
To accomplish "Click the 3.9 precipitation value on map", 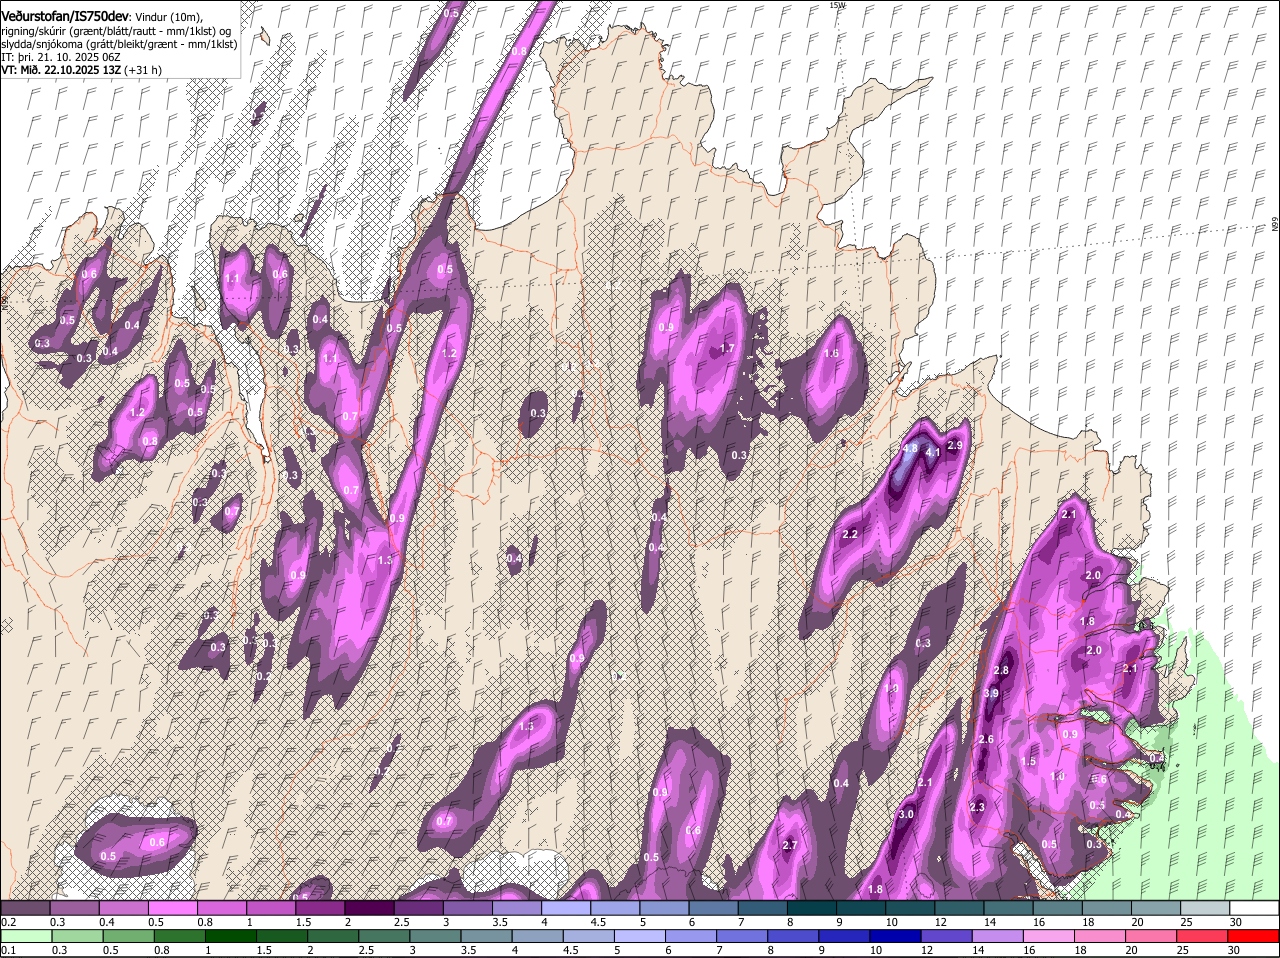I will [991, 693].
